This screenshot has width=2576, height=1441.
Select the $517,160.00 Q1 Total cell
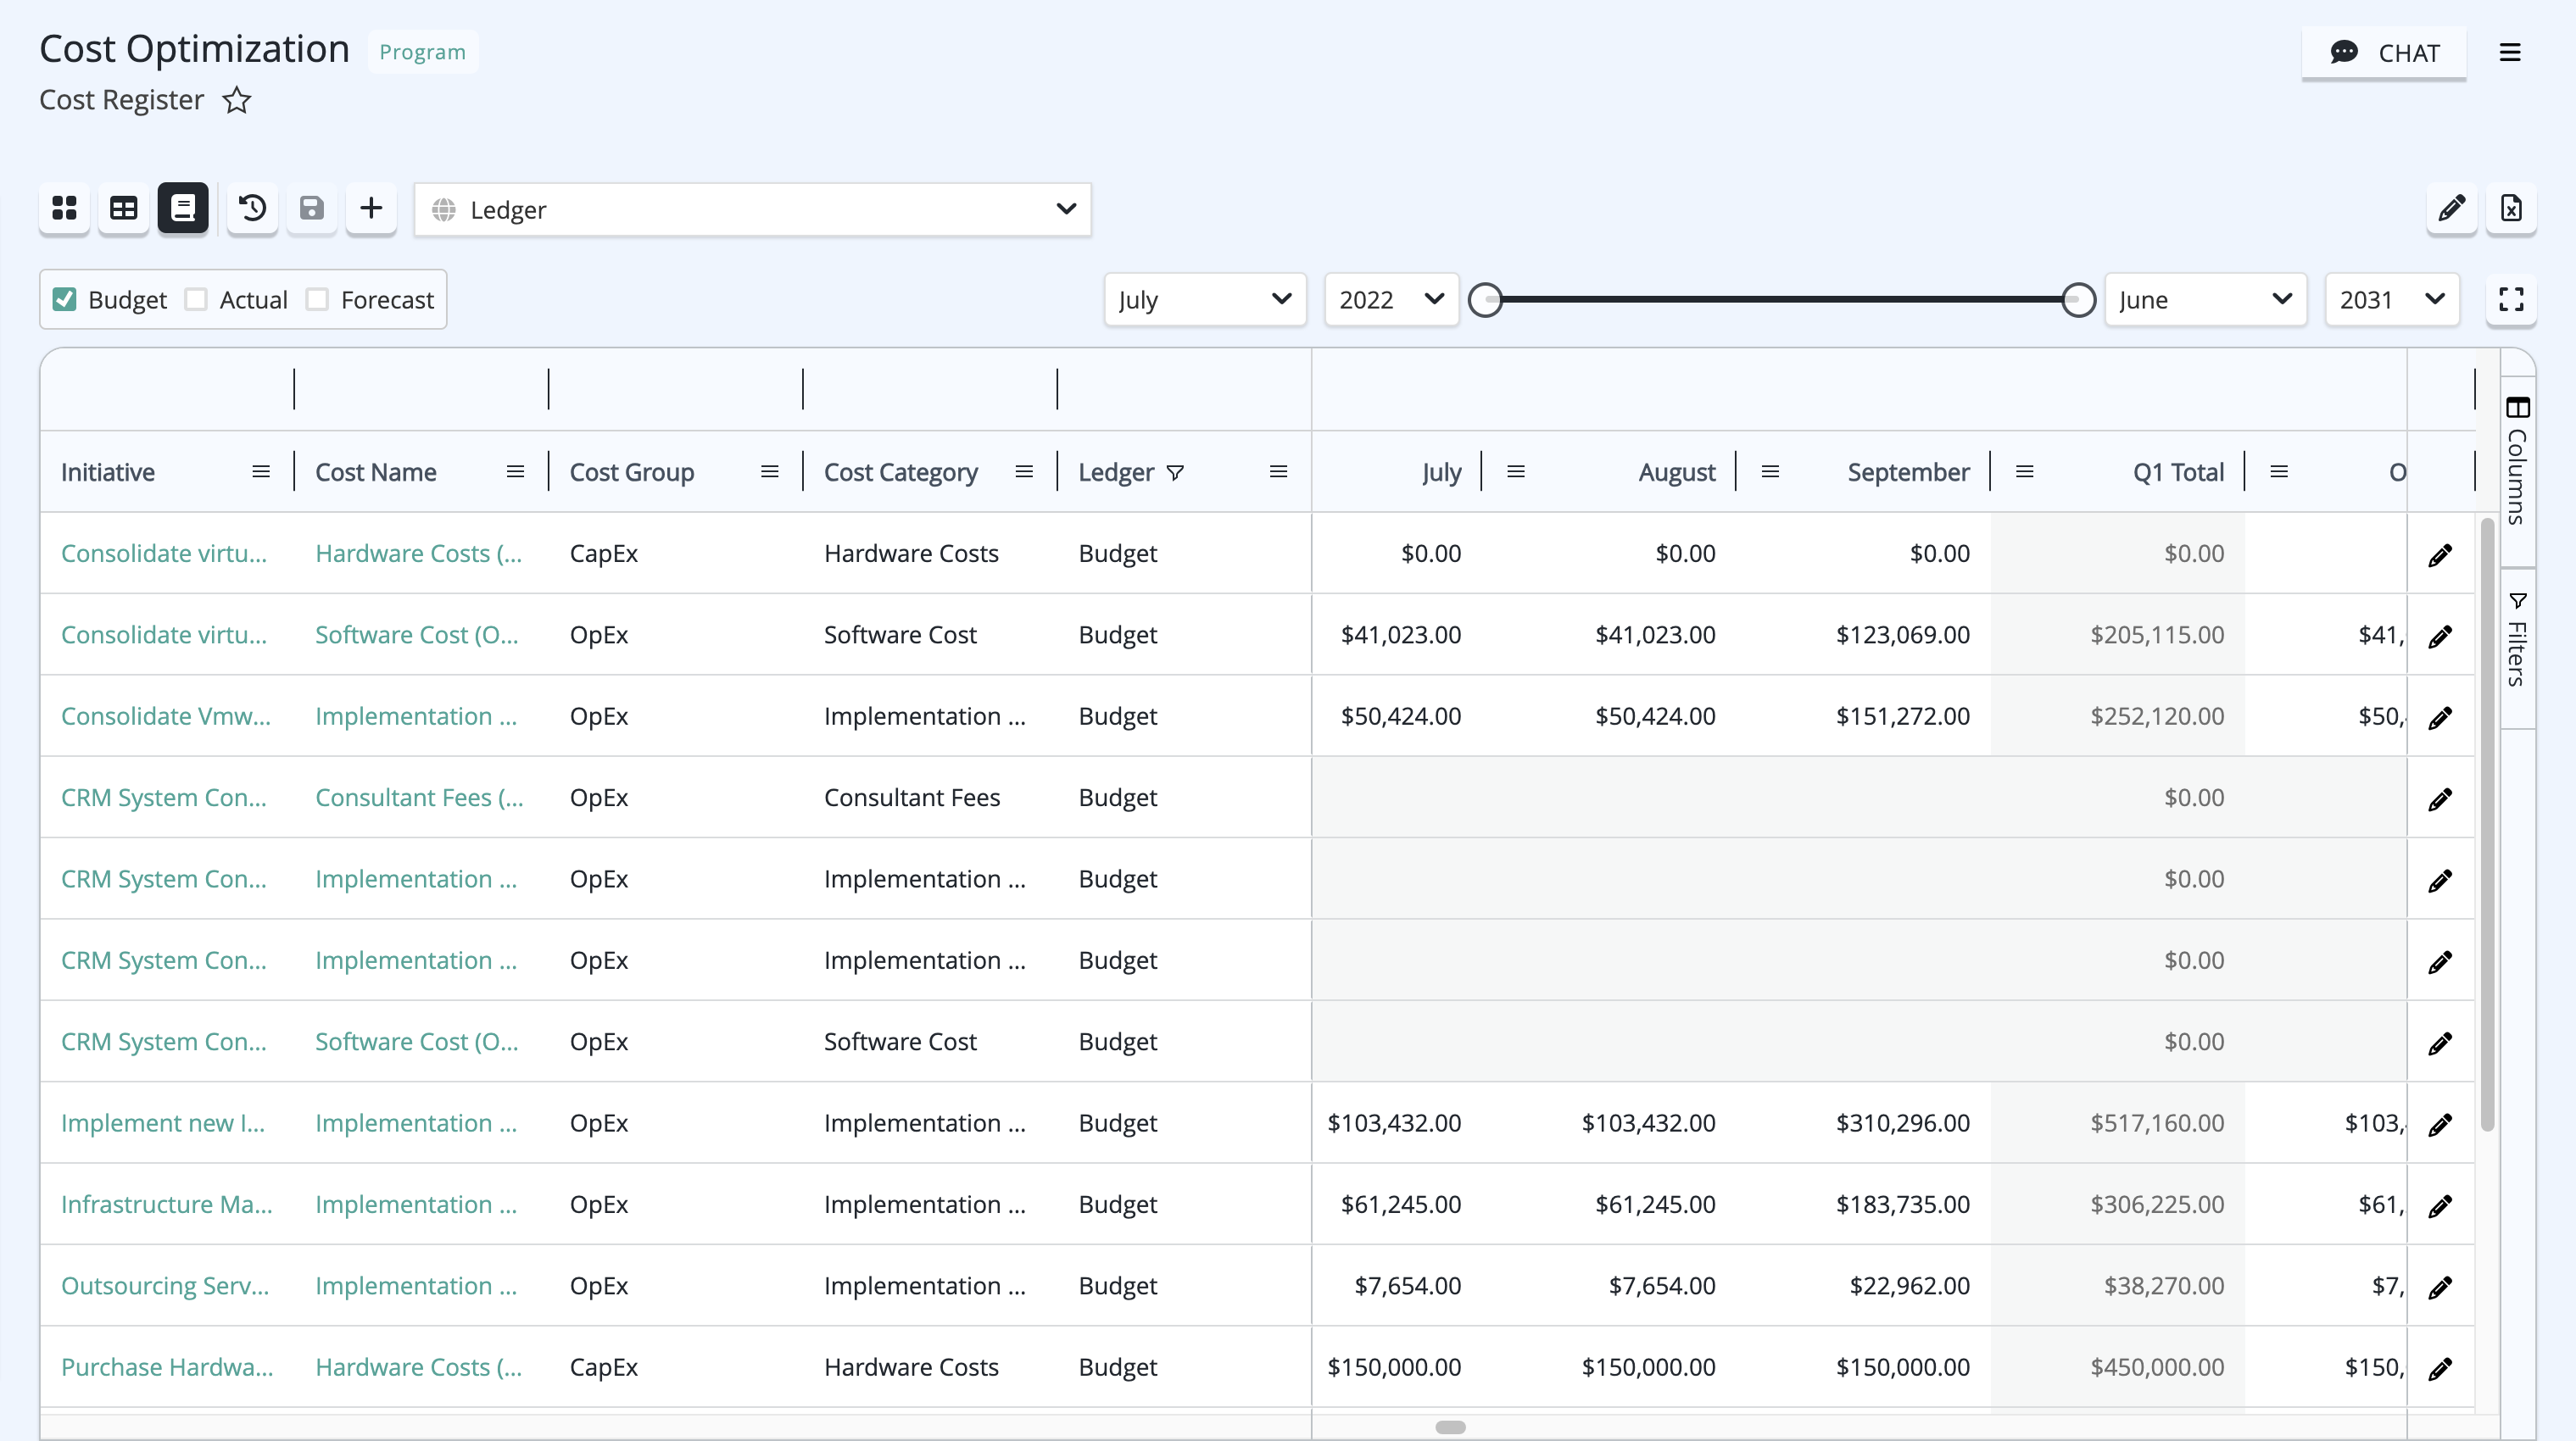tap(2157, 1123)
